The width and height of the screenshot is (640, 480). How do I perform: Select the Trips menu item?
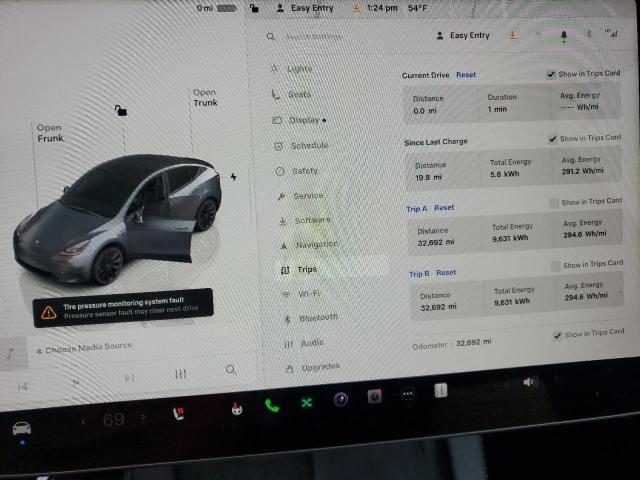[x=299, y=269]
